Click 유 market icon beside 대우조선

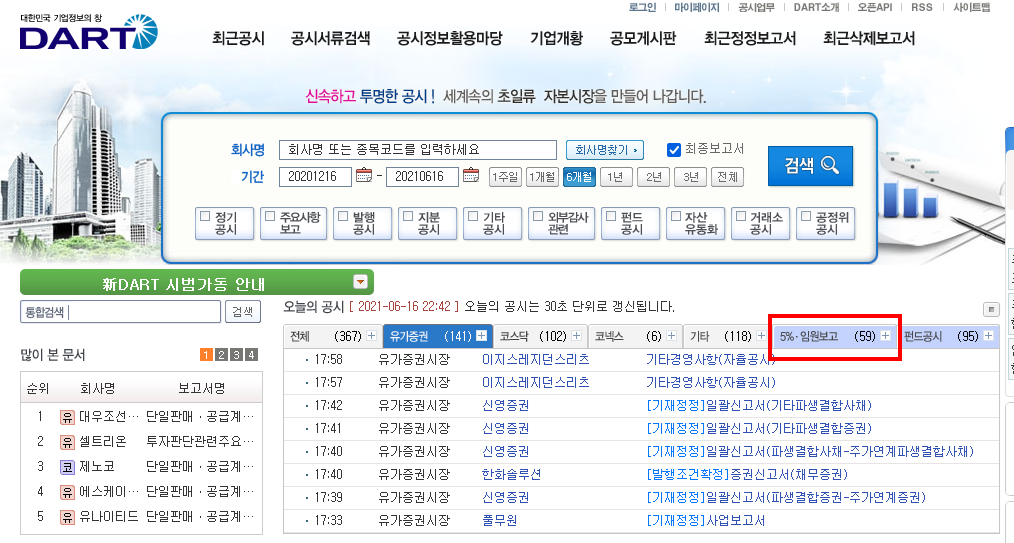coord(67,417)
